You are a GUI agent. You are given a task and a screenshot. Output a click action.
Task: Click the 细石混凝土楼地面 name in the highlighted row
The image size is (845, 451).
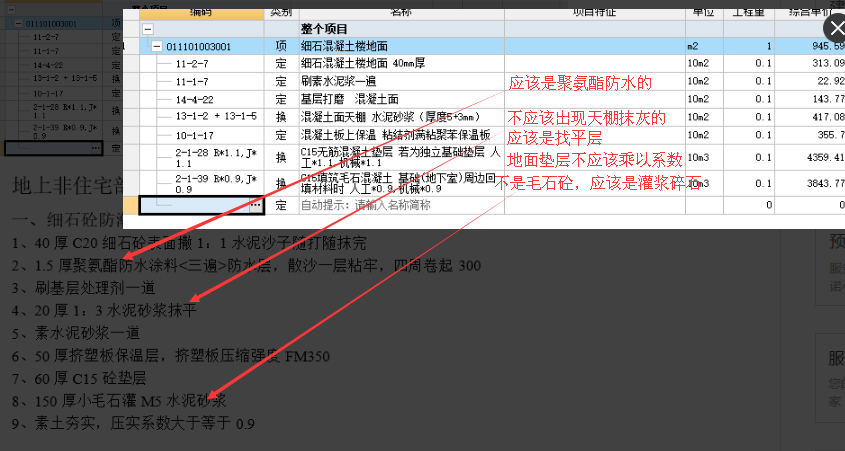pos(401,47)
